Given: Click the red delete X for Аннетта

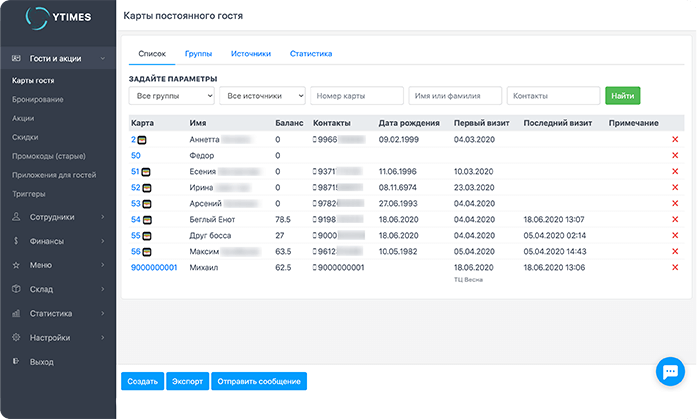Looking at the screenshot, I should (675, 140).
